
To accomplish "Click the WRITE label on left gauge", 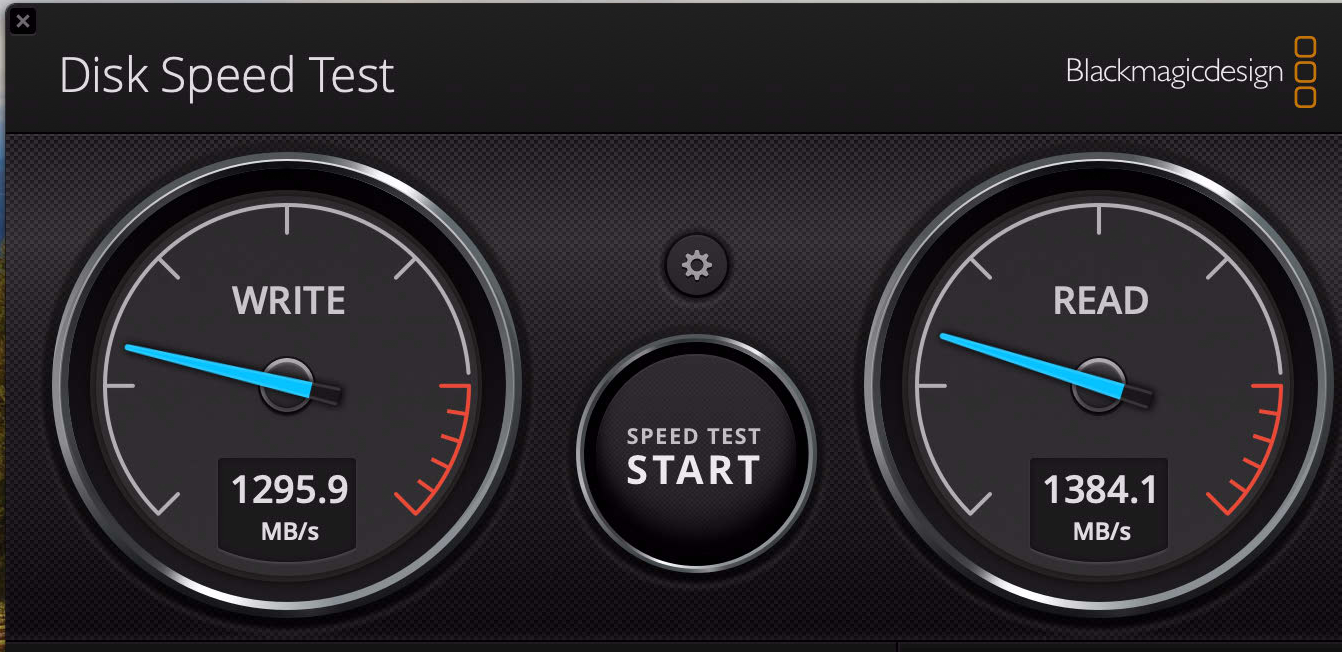I will click(289, 301).
